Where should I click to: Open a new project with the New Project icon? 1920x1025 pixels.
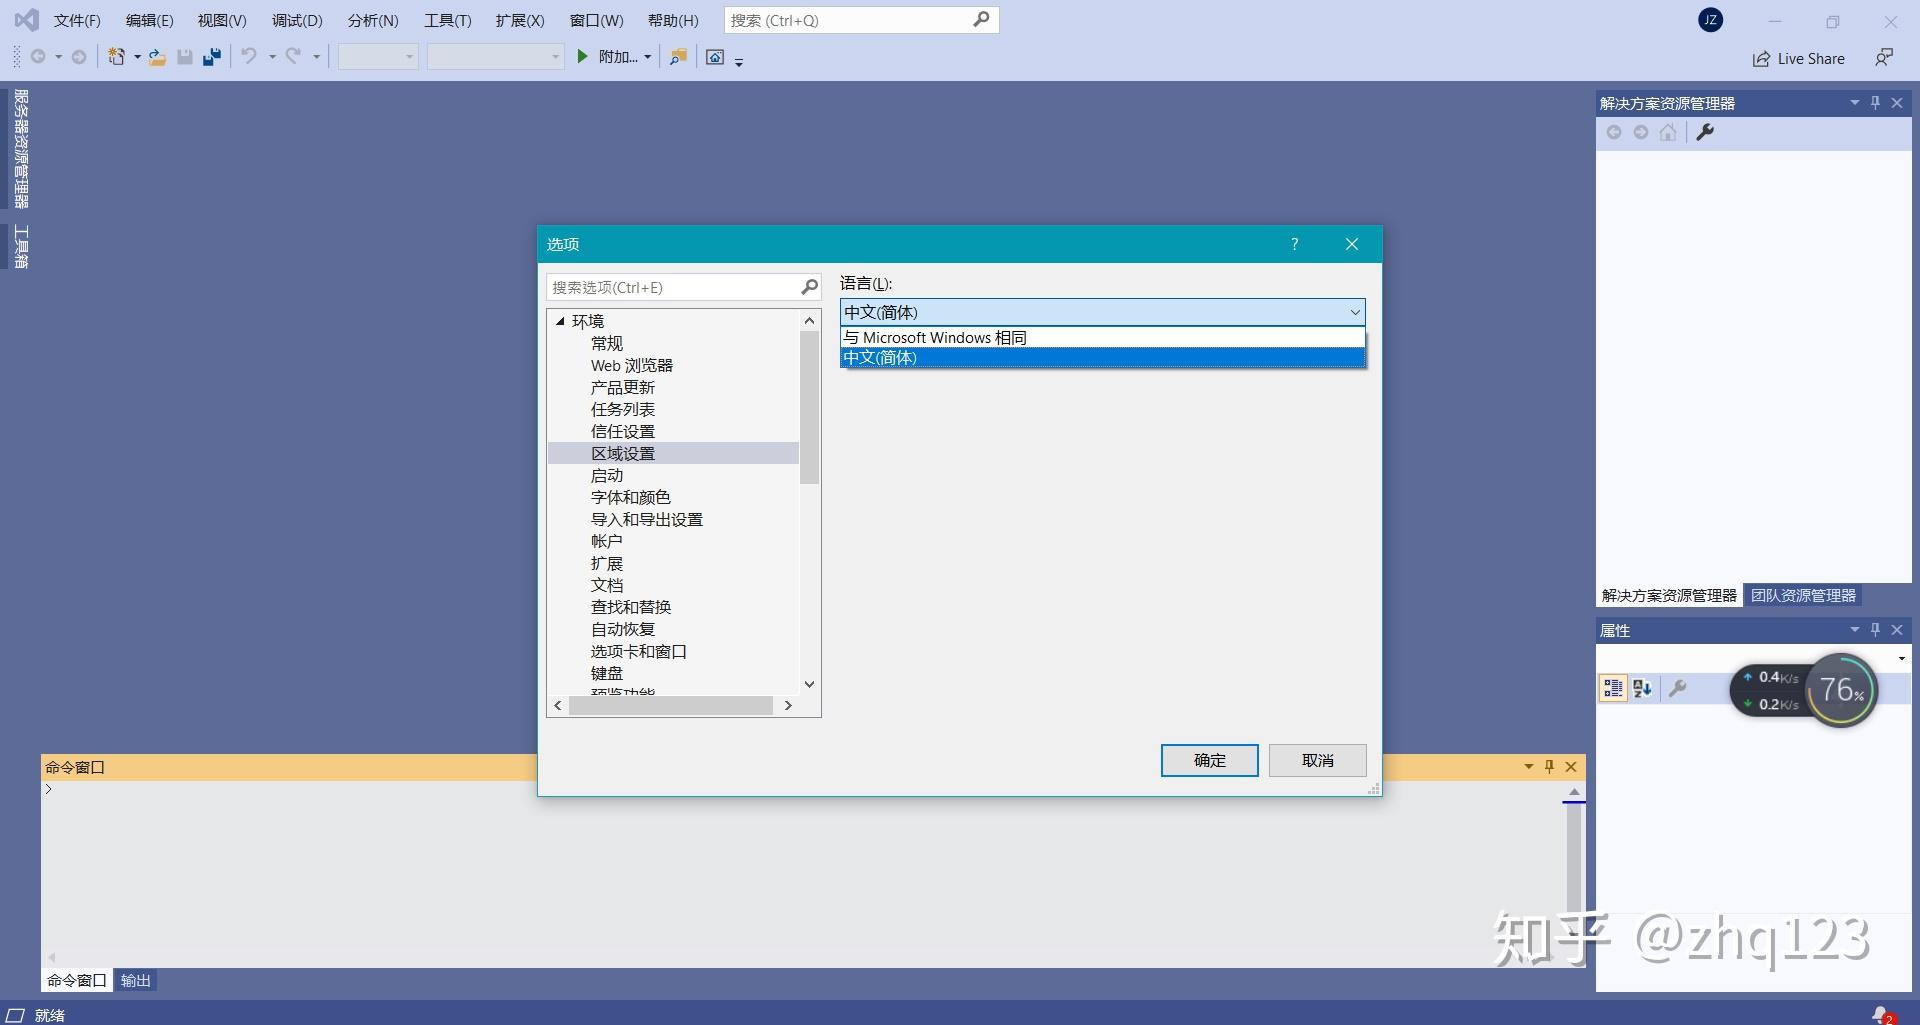tap(117, 56)
